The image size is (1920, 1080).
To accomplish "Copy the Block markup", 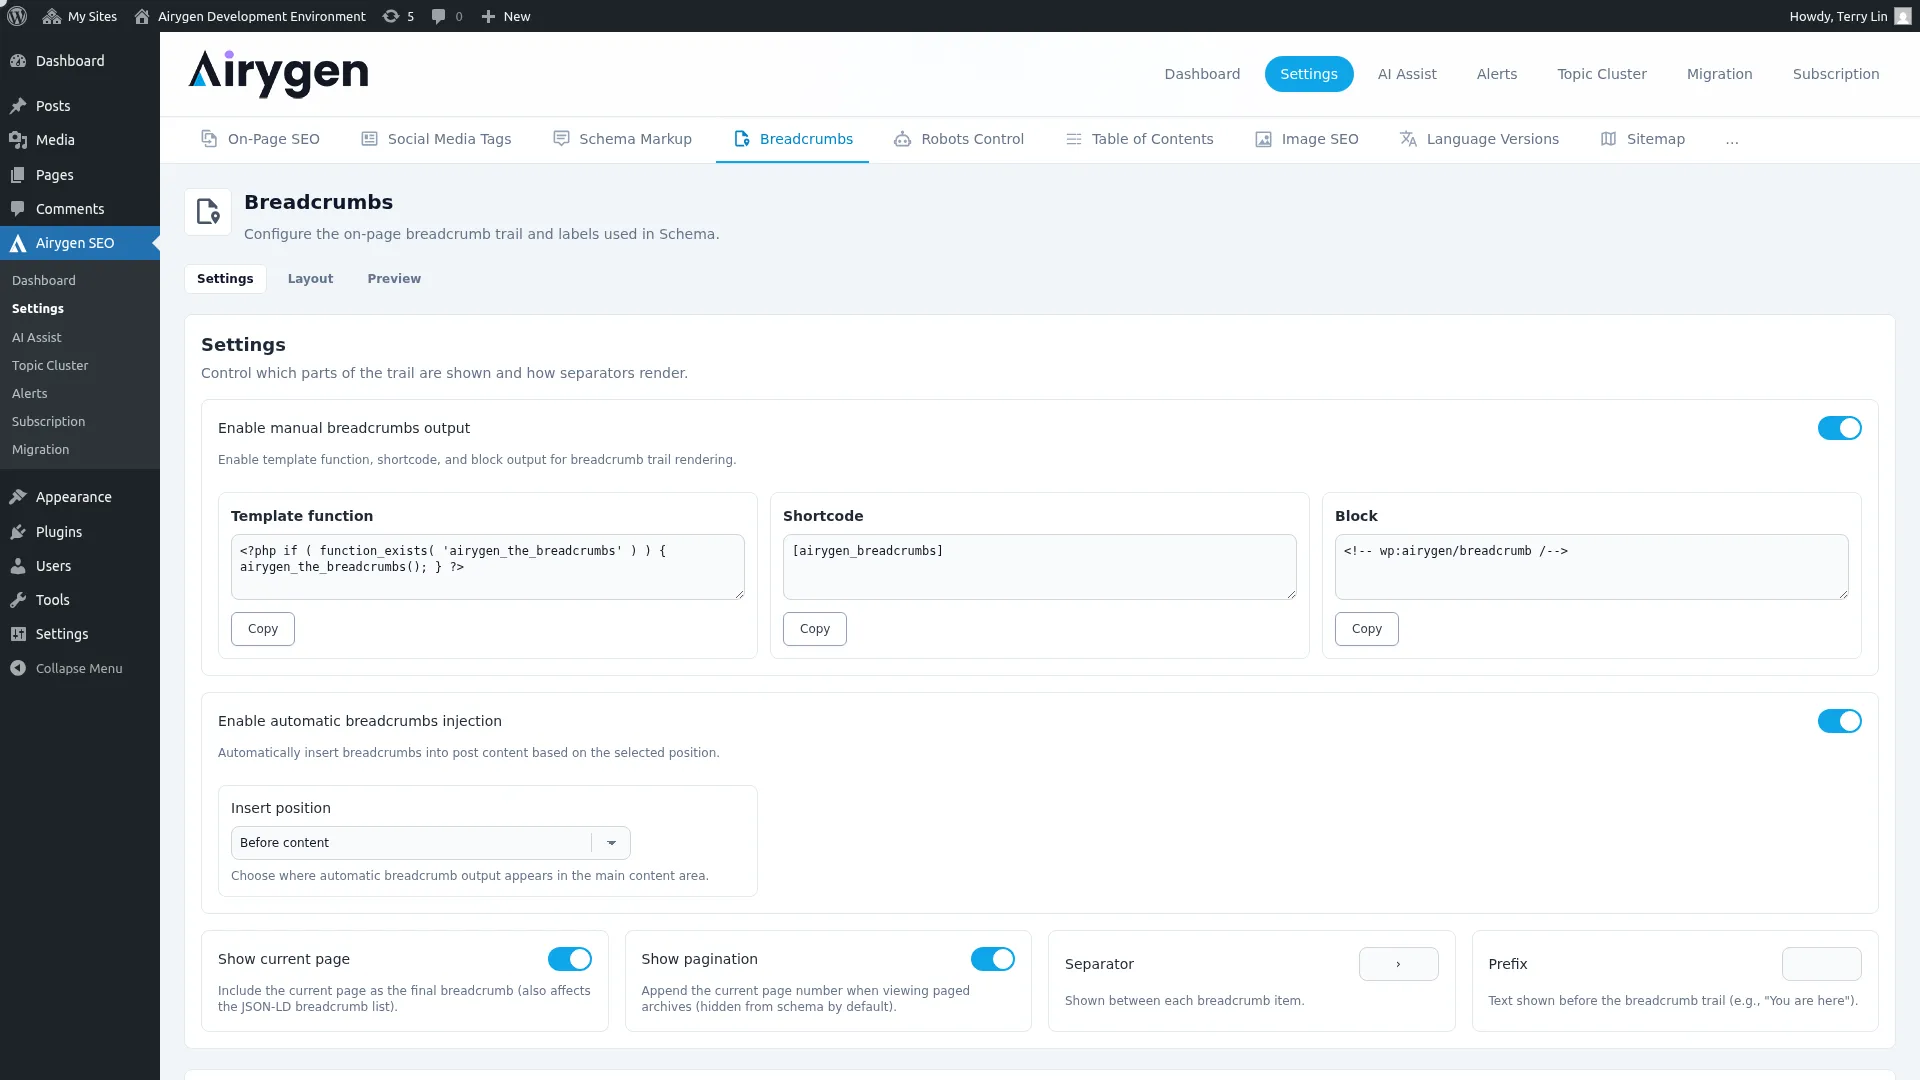I will point(1367,629).
